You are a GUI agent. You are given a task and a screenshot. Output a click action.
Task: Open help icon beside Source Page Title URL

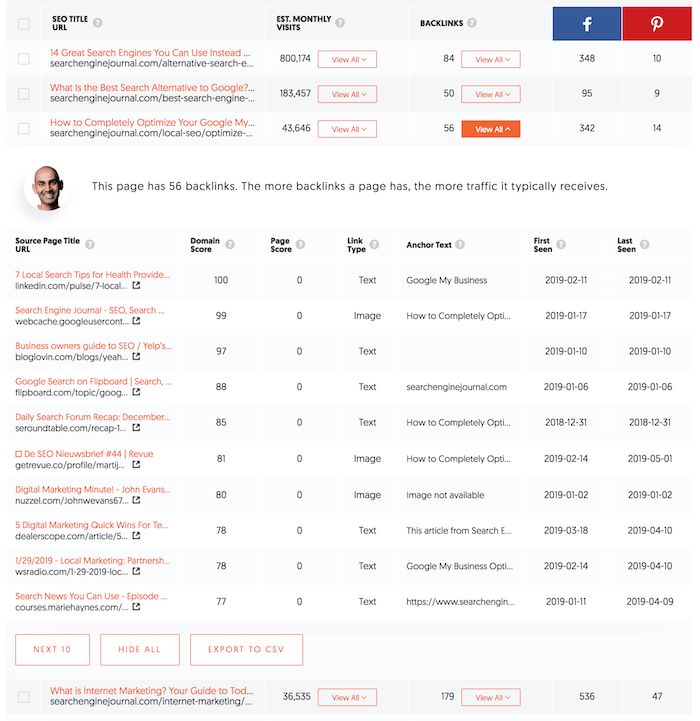click(x=90, y=245)
